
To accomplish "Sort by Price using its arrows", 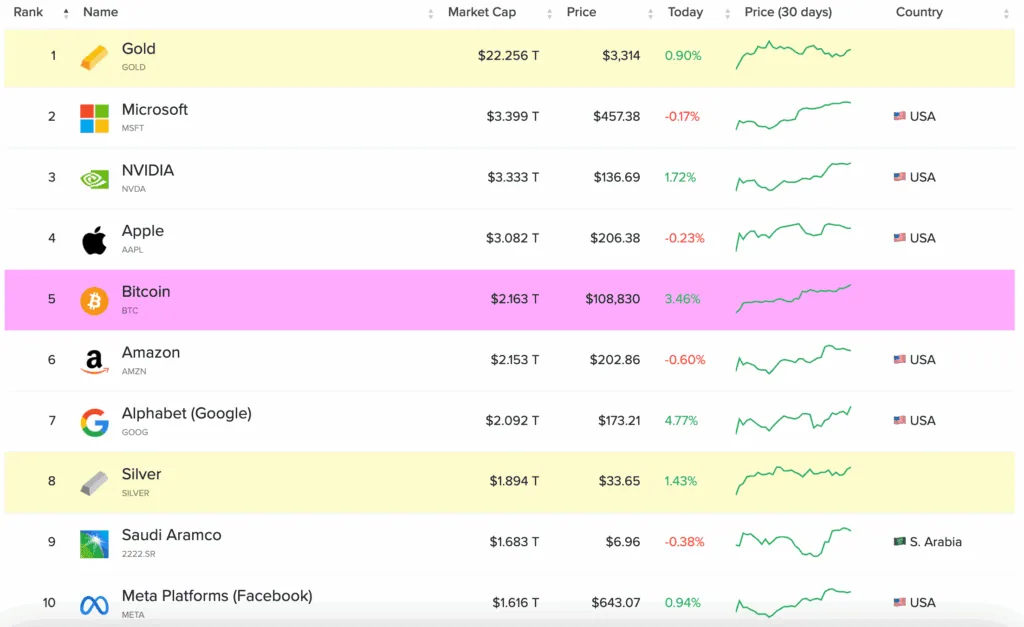I will click(x=650, y=13).
